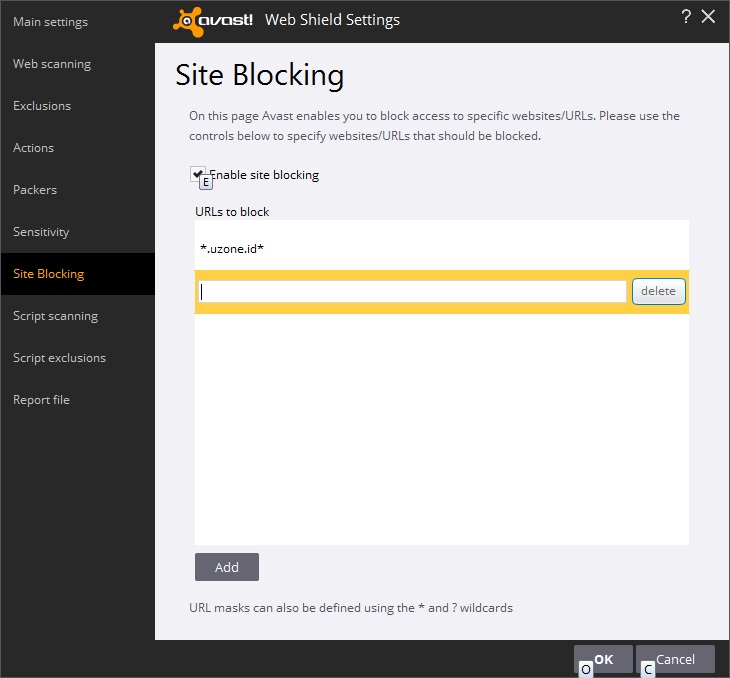Open Sensitivity settings
The height and width of the screenshot is (678, 730).
(41, 232)
